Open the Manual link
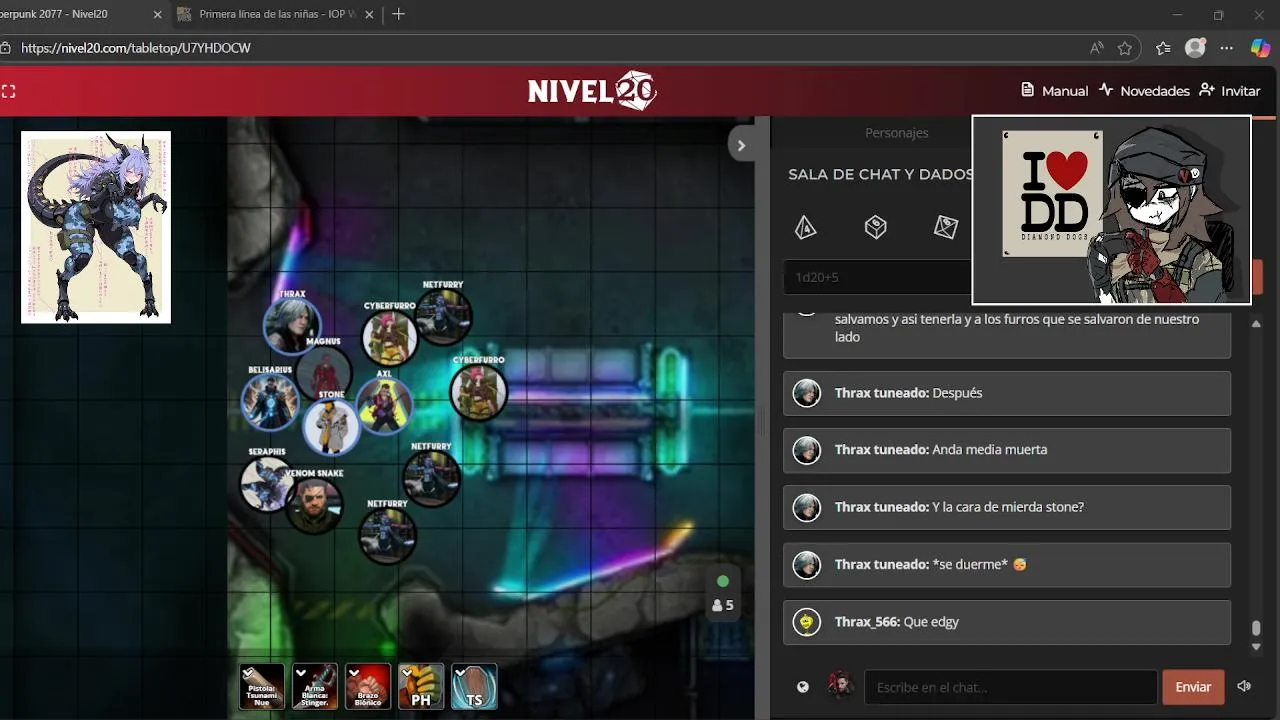1280x720 pixels. (x=1054, y=90)
